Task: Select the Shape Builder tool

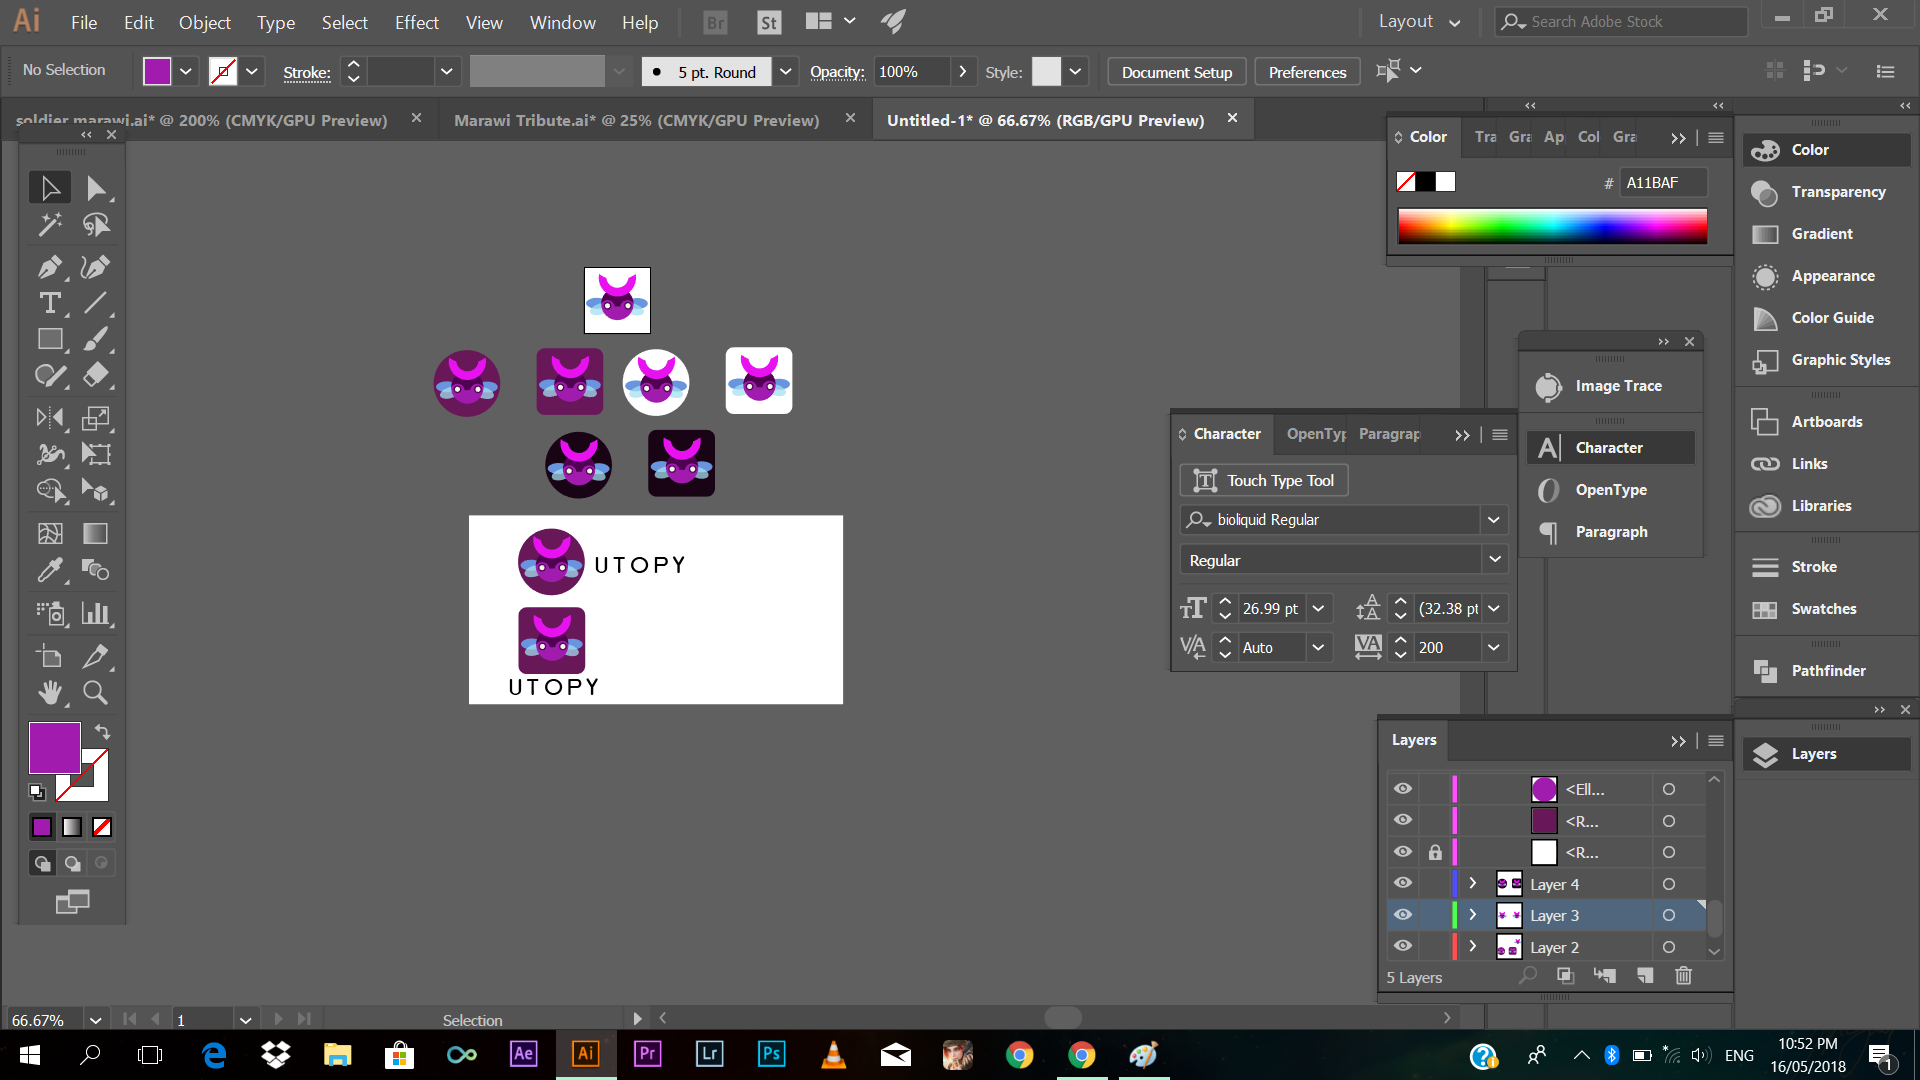Action: (50, 490)
